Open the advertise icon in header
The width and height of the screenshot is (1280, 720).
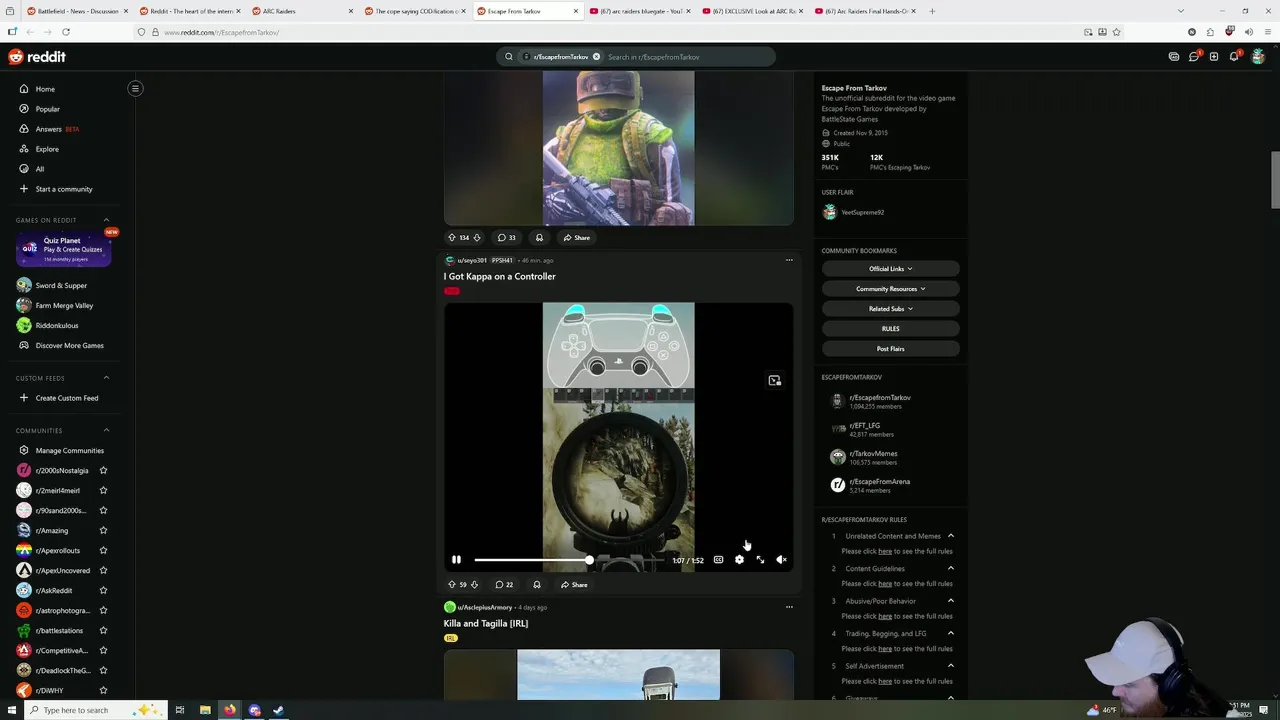[1174, 57]
